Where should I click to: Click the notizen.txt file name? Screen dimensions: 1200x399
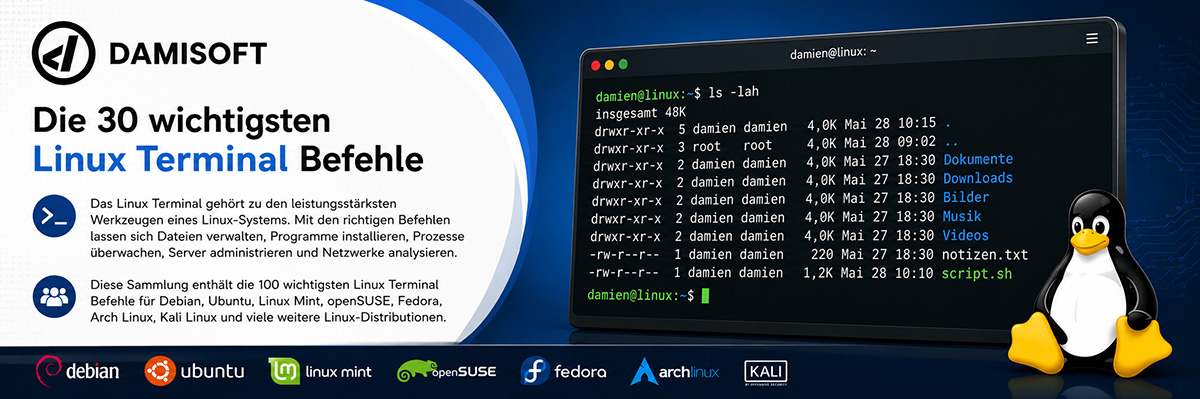click(x=985, y=255)
